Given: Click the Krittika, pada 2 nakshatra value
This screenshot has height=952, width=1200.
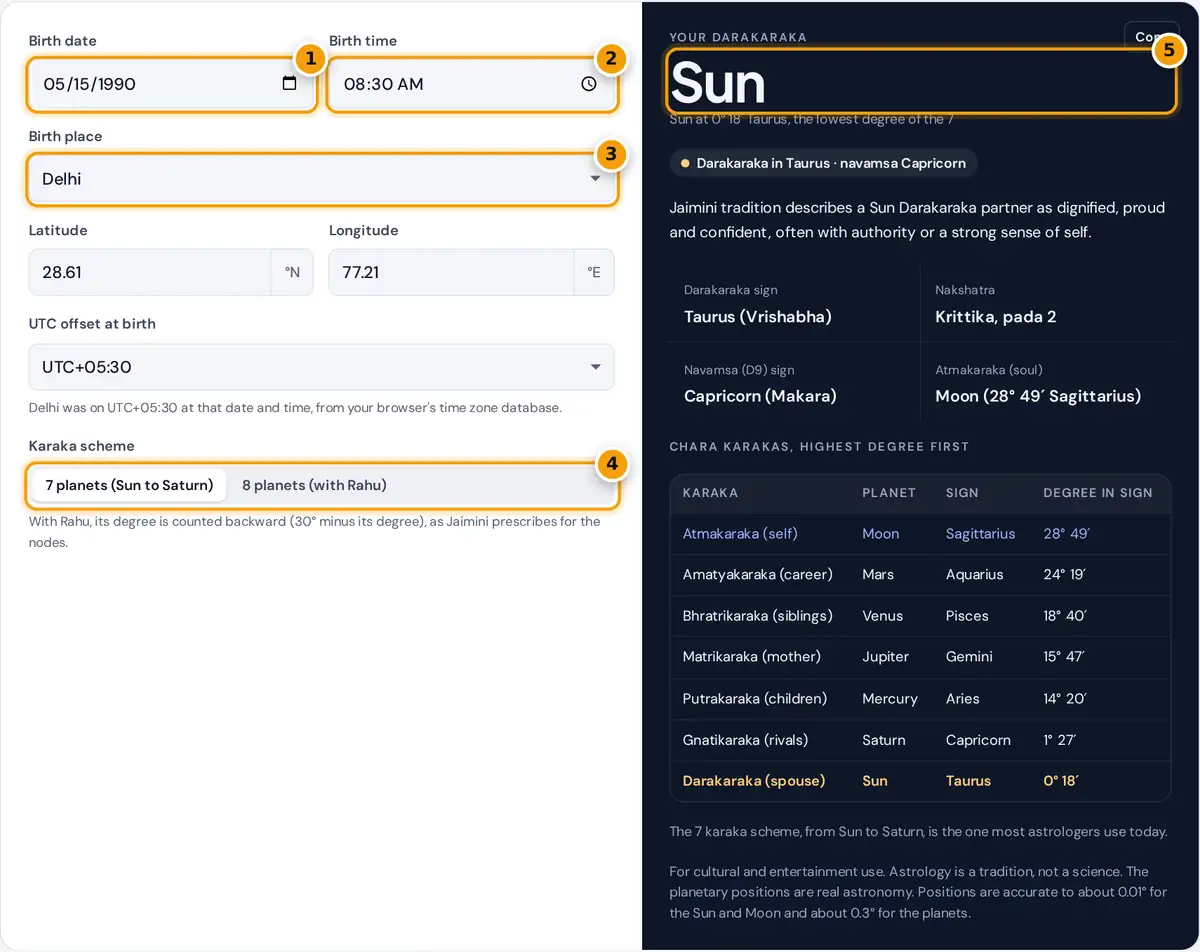Looking at the screenshot, I should point(996,317).
